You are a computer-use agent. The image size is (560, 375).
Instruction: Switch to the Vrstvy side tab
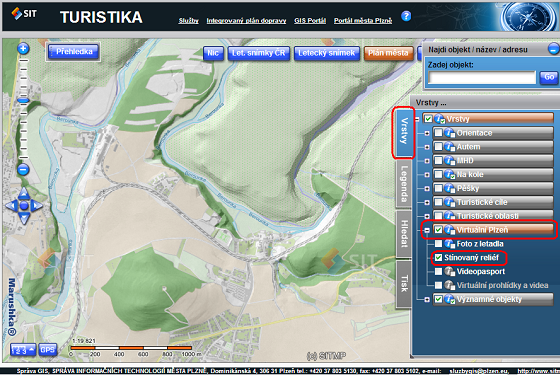404,132
